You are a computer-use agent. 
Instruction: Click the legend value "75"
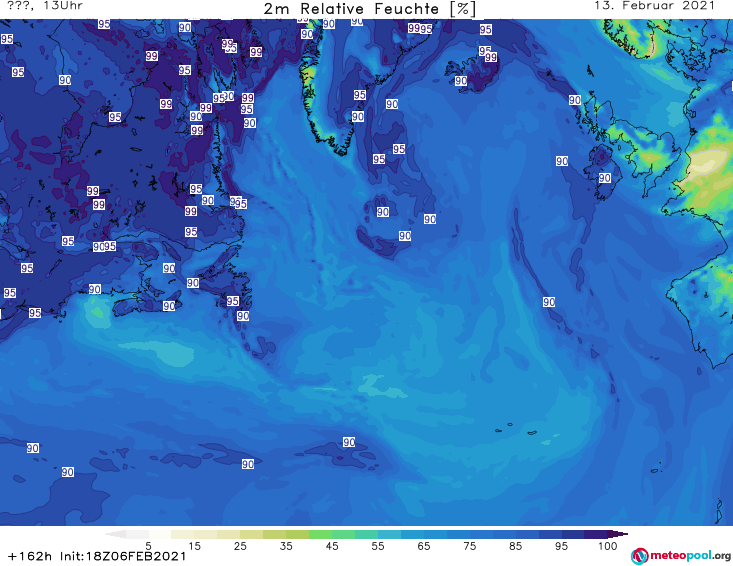point(470,546)
